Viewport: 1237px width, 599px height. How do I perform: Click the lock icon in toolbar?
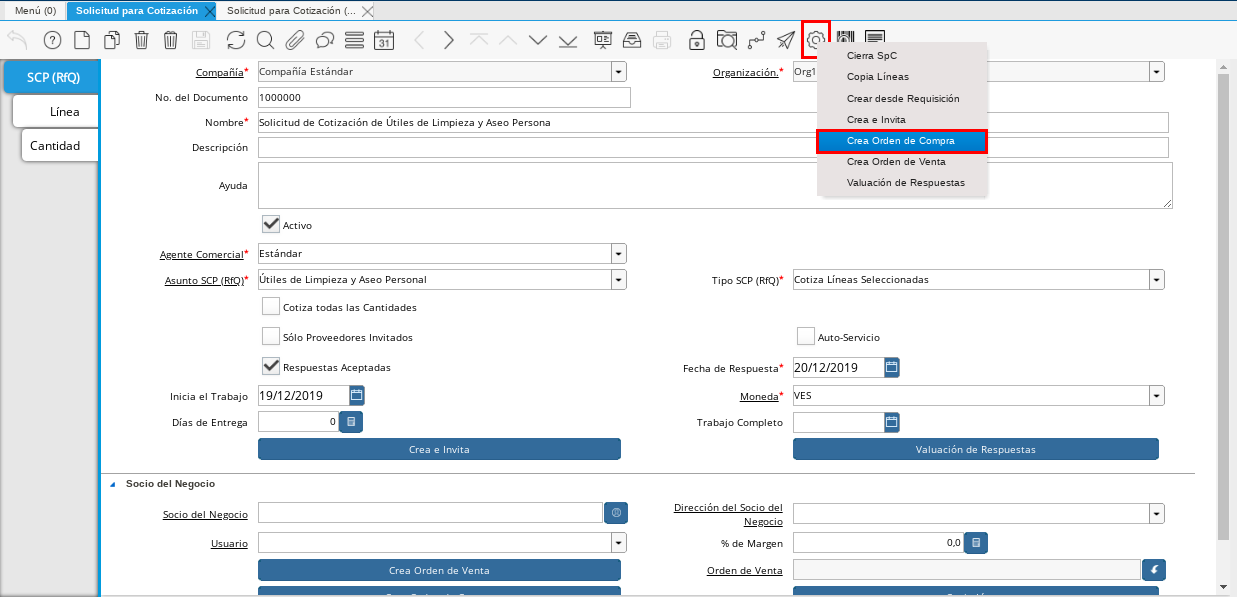tap(696, 40)
